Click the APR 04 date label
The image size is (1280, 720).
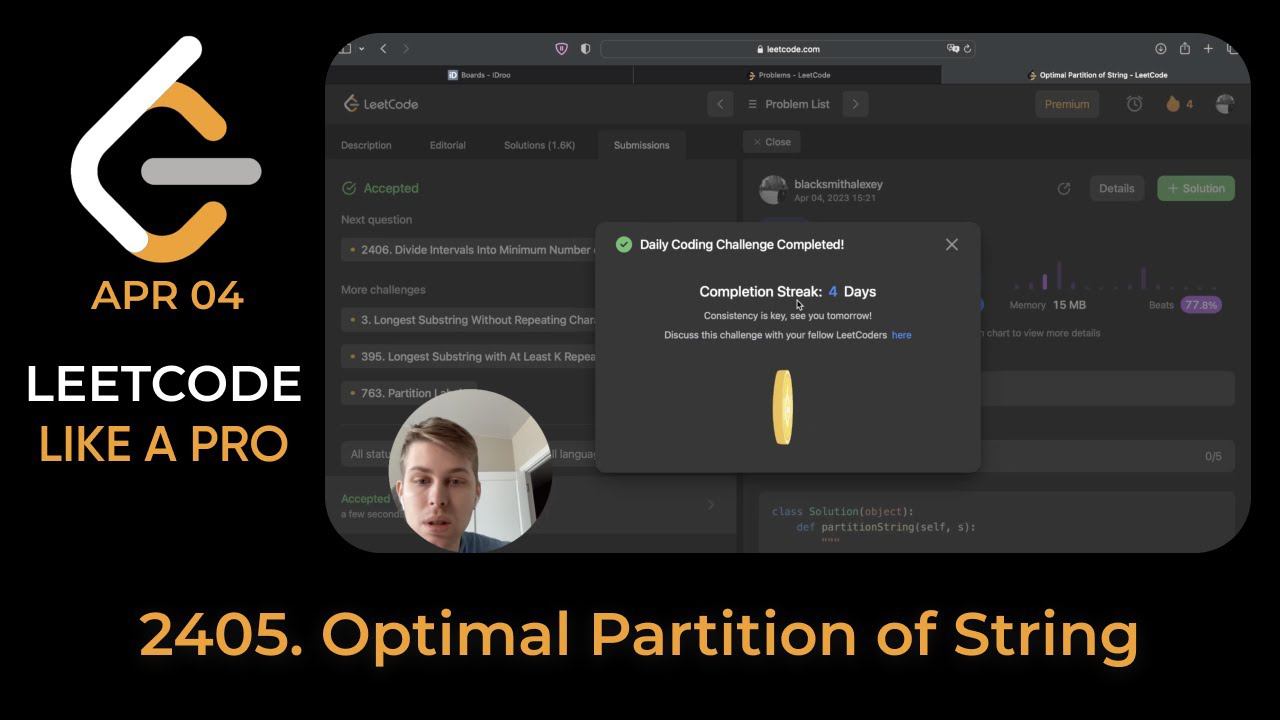coord(167,296)
